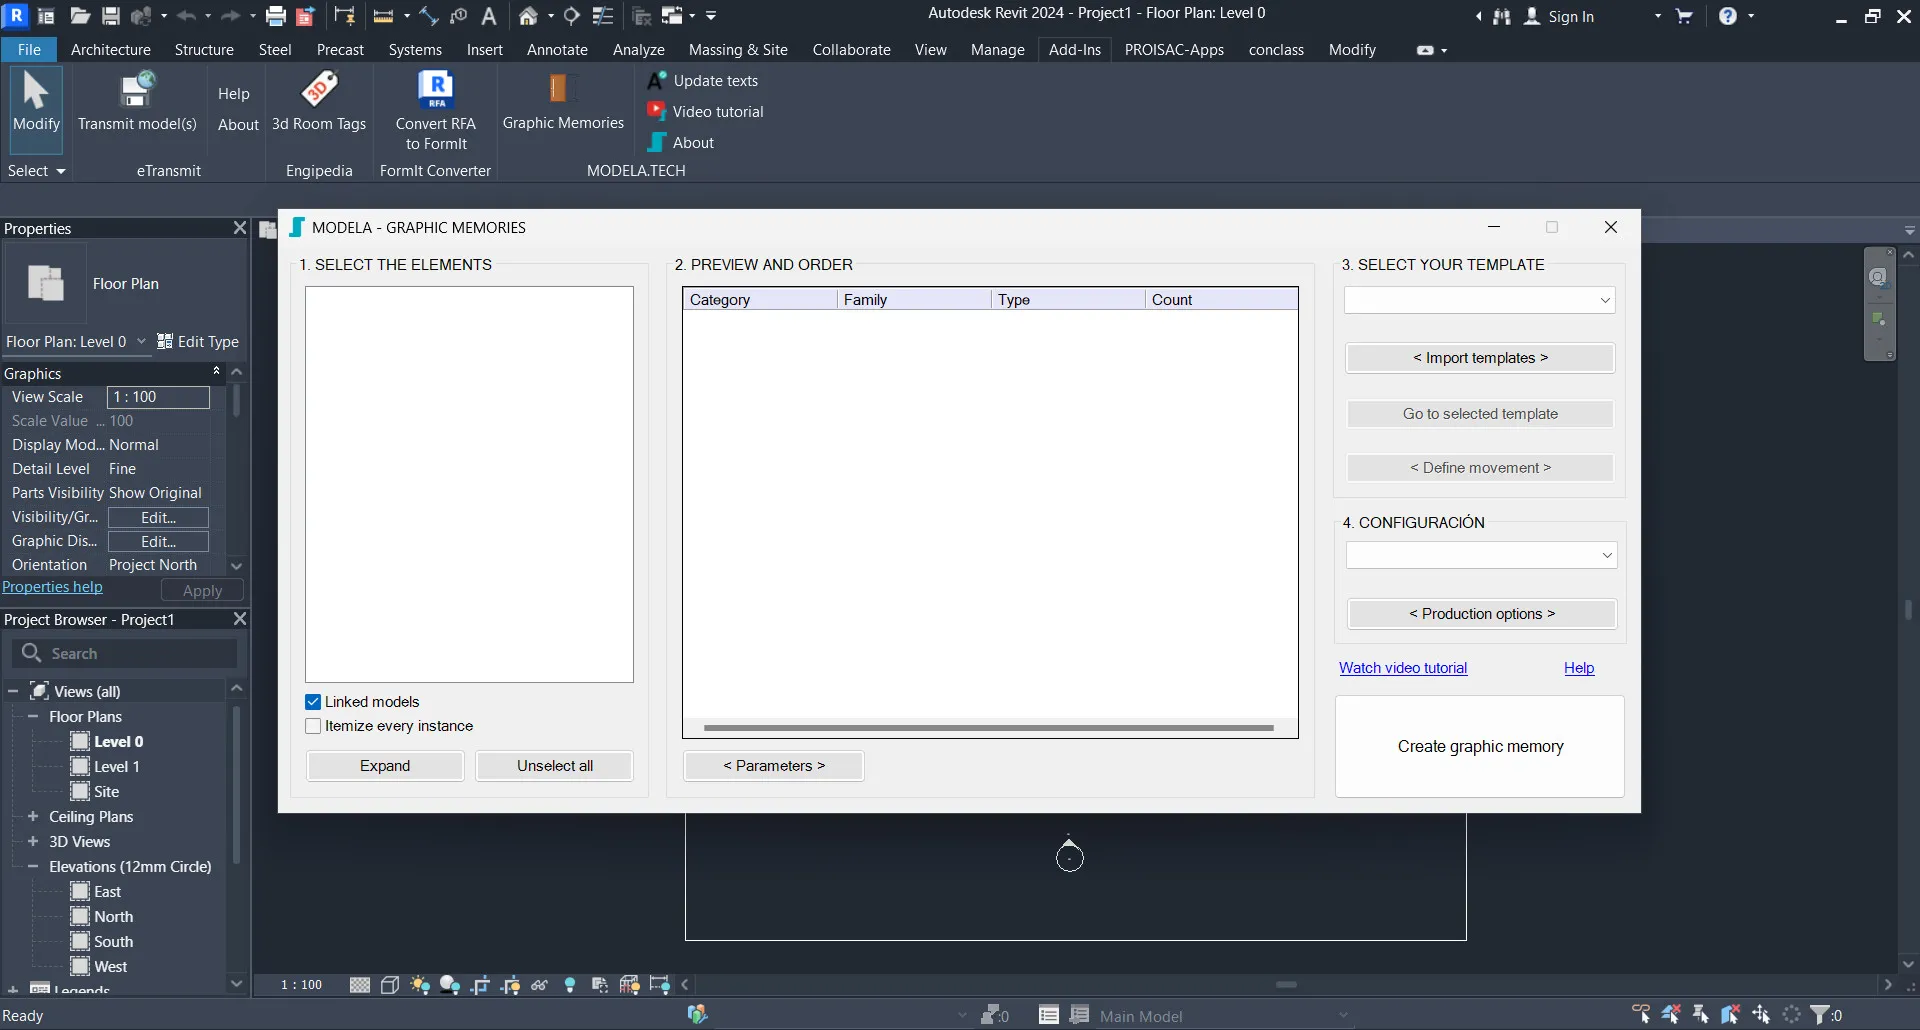Open the Architecture ribbon tab
This screenshot has height=1030, width=1920.
(111, 50)
